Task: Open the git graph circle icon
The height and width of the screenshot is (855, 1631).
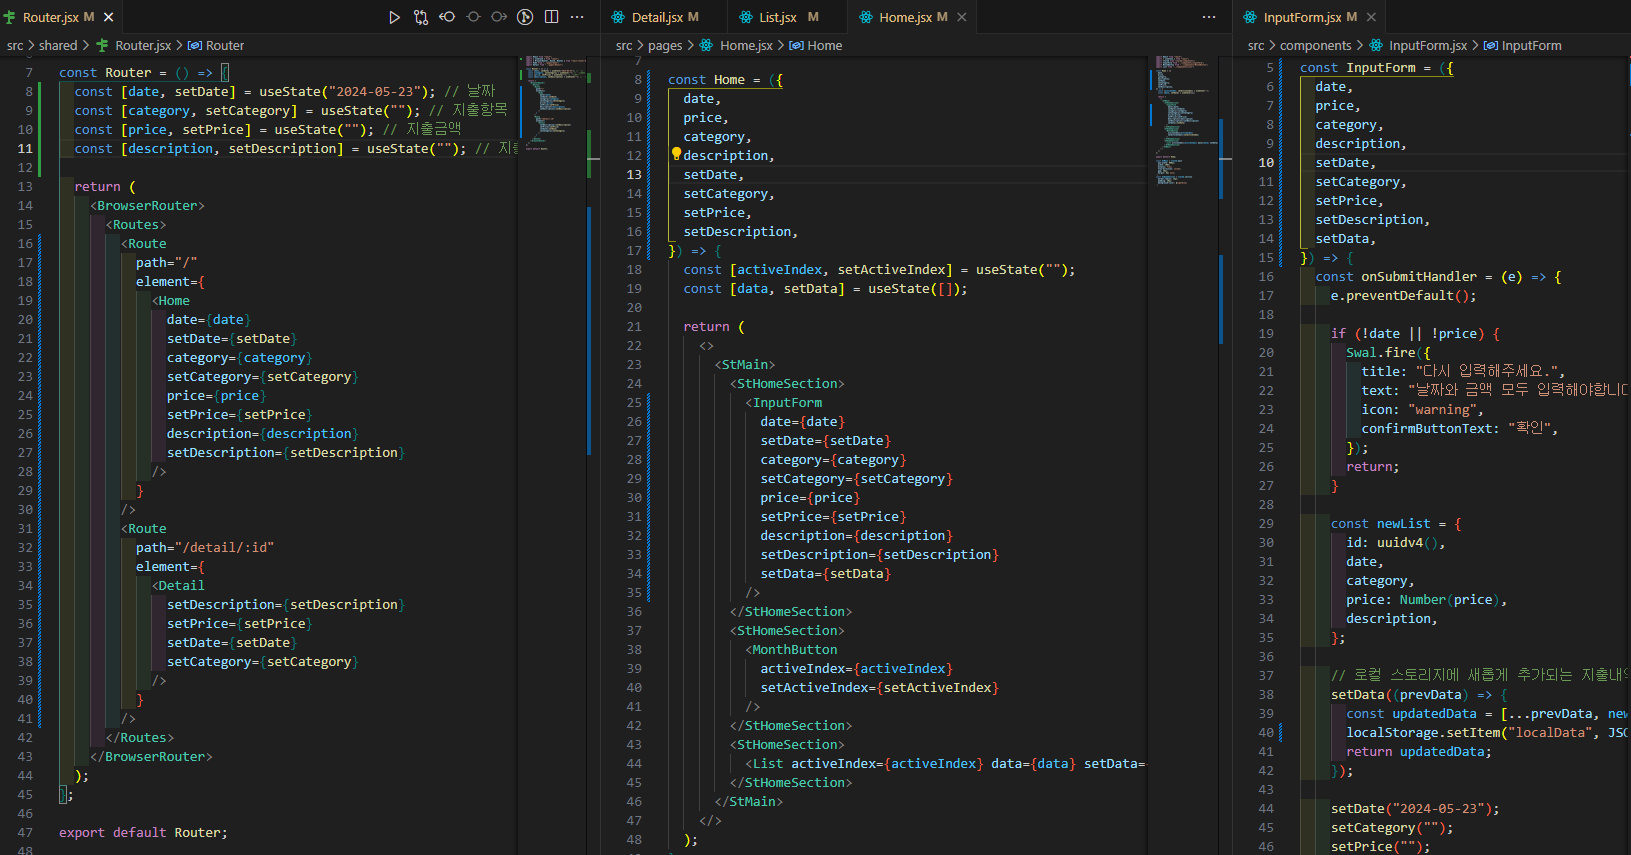Action: click(525, 17)
